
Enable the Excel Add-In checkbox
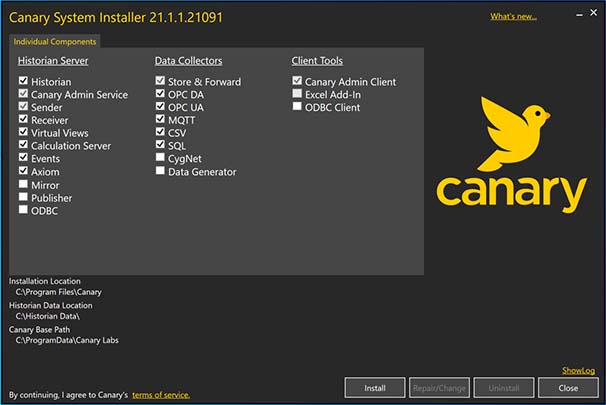(x=297, y=94)
